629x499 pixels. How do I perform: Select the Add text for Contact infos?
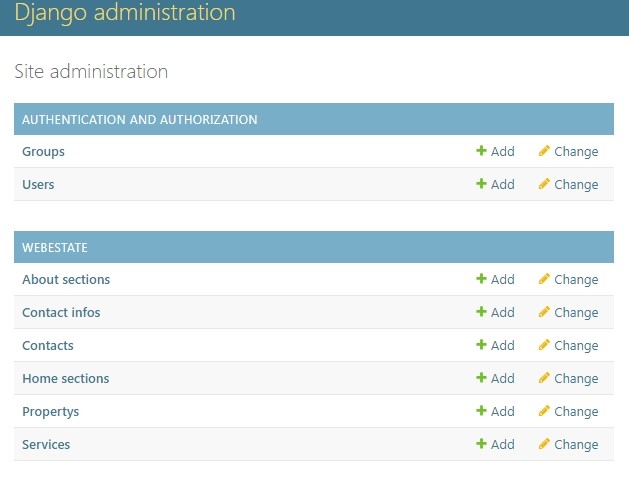click(x=503, y=312)
